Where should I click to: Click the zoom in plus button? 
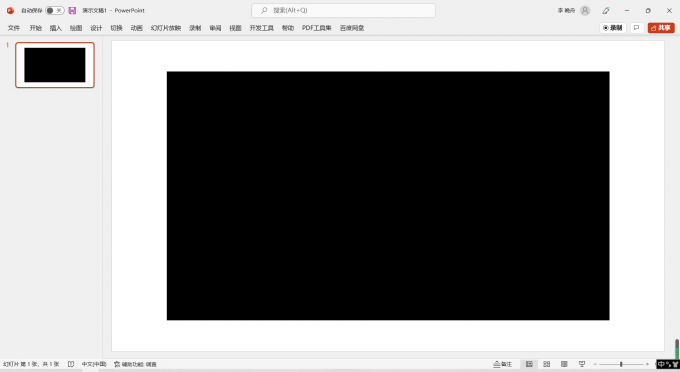click(x=647, y=364)
